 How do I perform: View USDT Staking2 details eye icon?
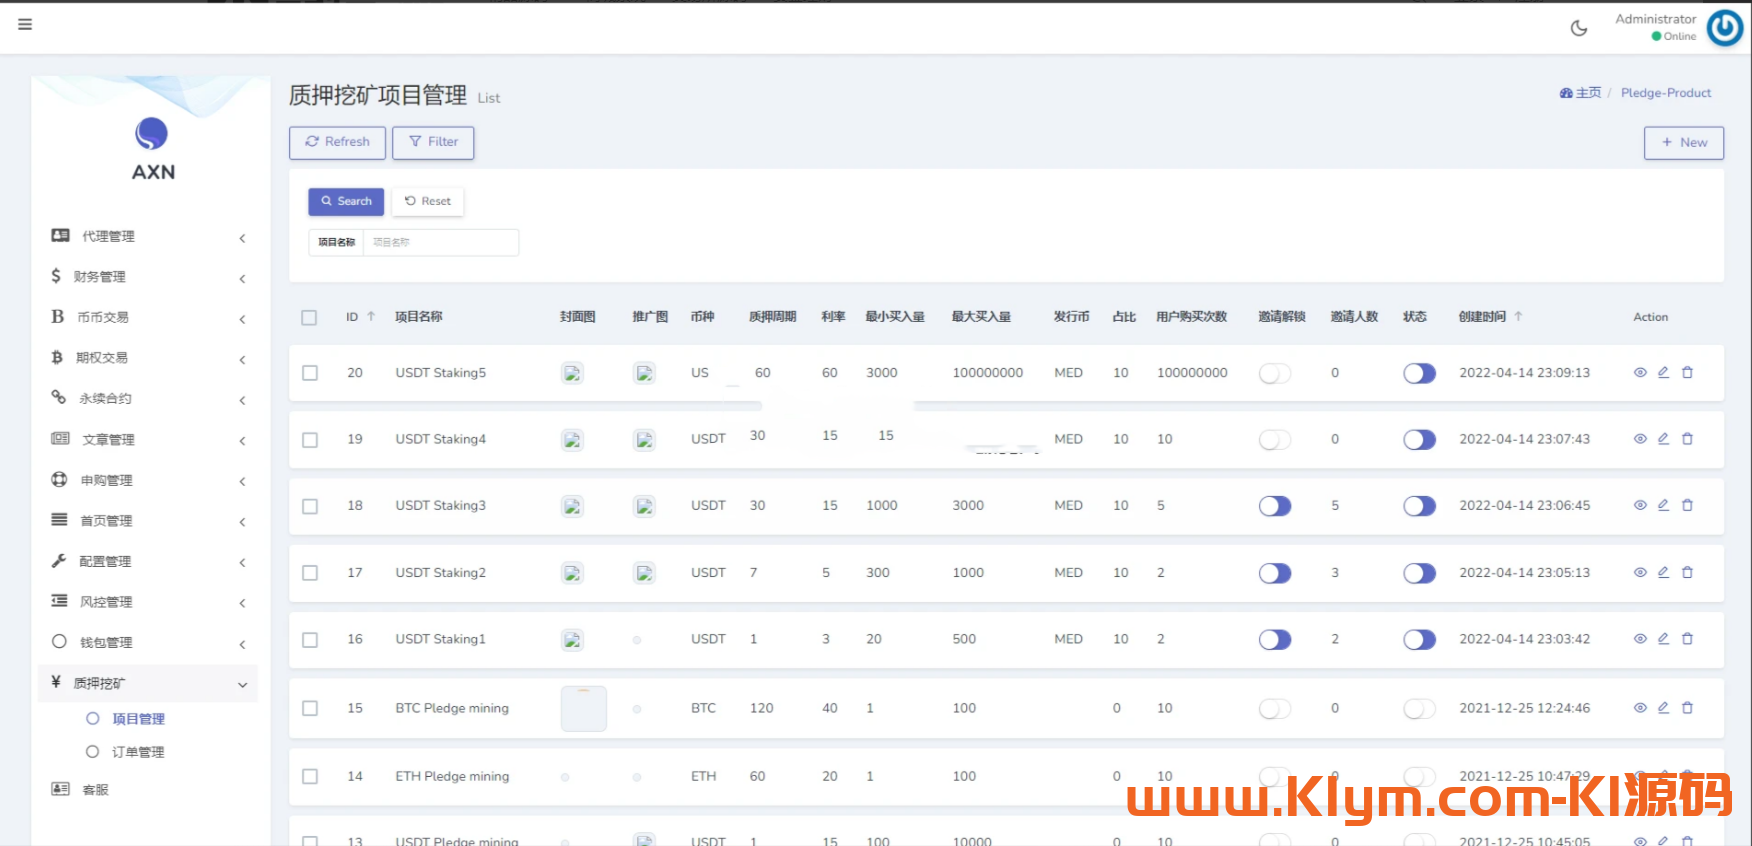coord(1640,572)
